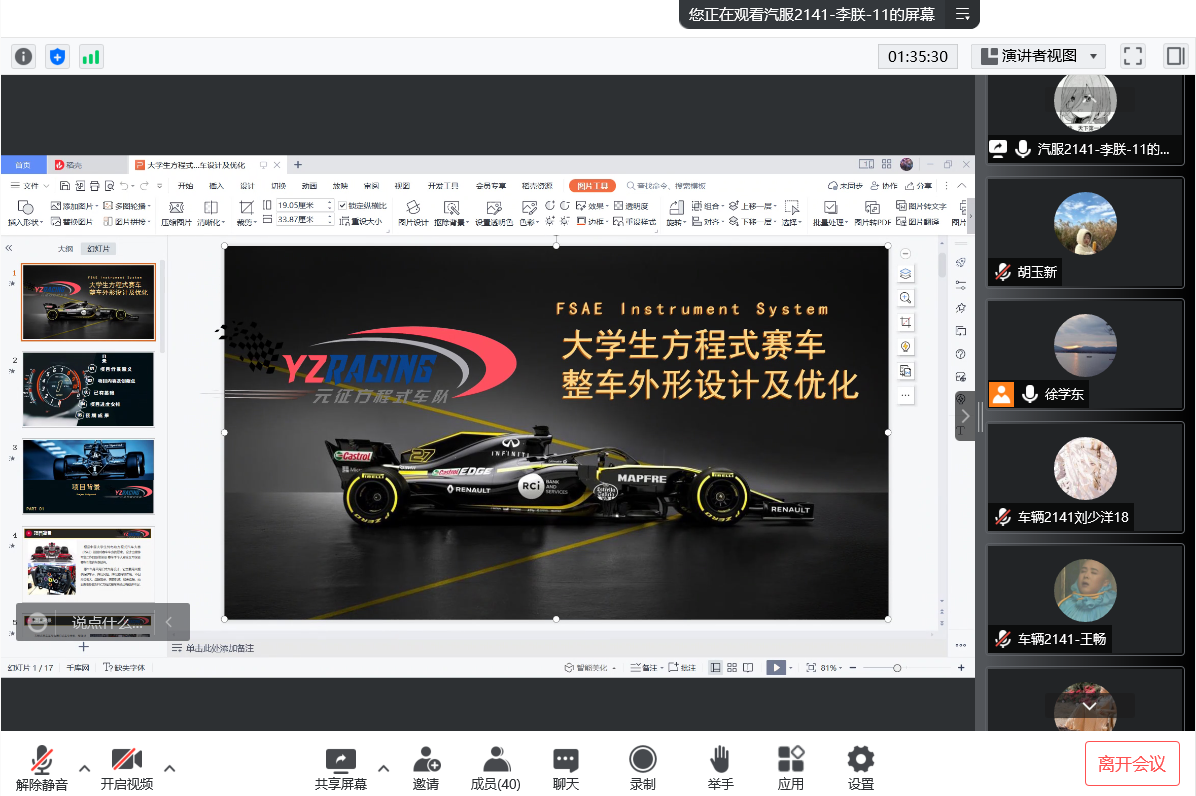Open the 设计 ribbon tab

pos(247,185)
